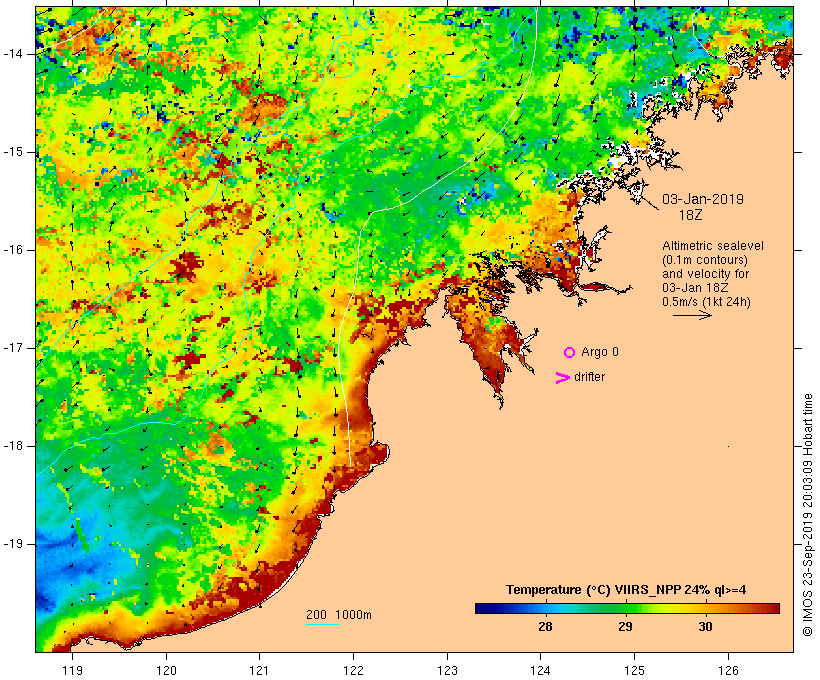Click the magenta Argo 0 circle marker

[570, 353]
